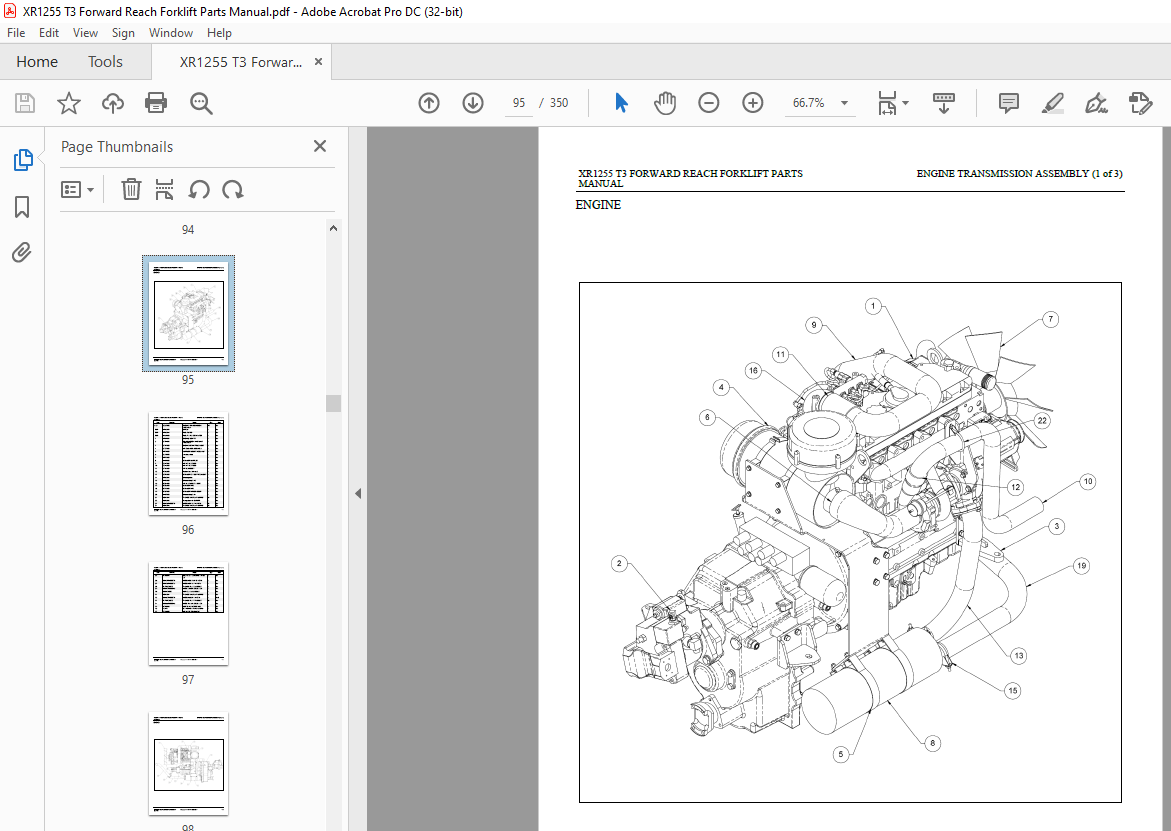Rotate page clockwise
The image size is (1171, 831).
pos(233,190)
